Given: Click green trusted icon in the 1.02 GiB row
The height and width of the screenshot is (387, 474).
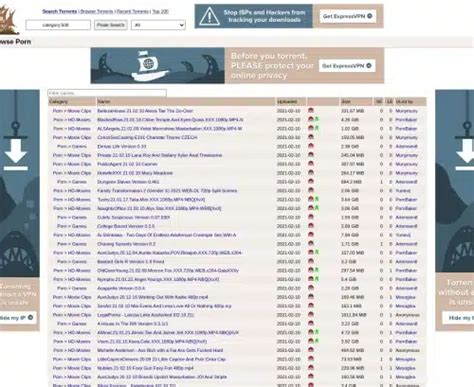Looking at the screenshot, I should tap(317, 128).
